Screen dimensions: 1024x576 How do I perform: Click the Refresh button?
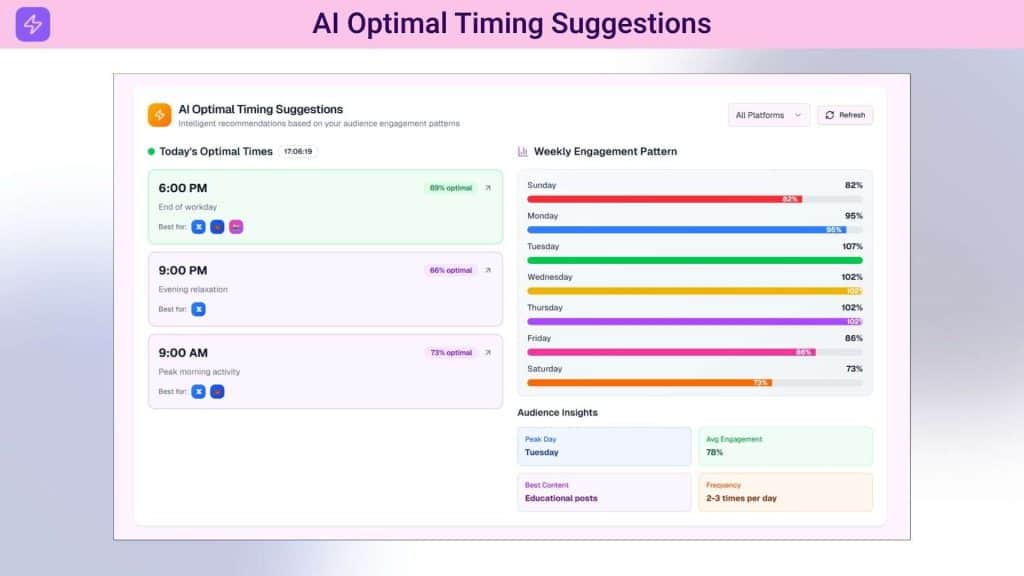[x=845, y=115]
